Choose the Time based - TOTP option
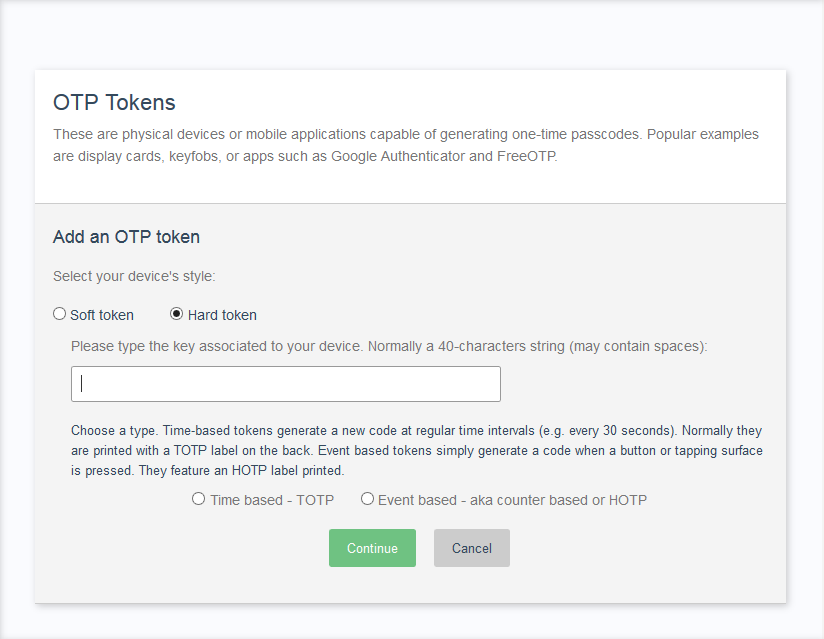Viewport: 824px width, 639px height. click(198, 499)
